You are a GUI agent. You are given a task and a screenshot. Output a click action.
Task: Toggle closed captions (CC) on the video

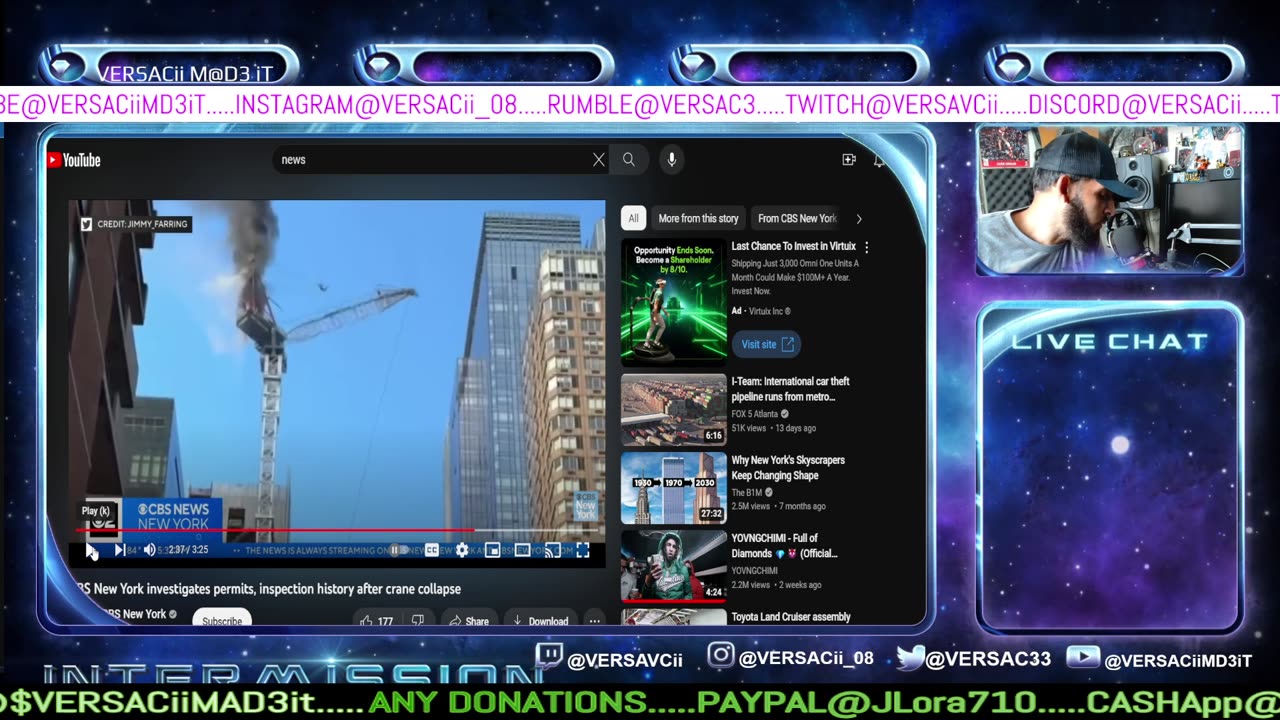tap(431, 550)
